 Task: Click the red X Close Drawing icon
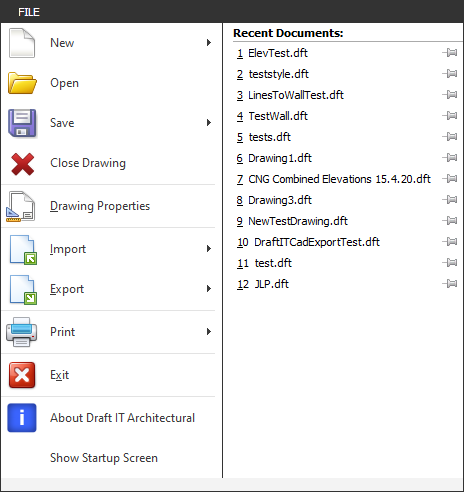(x=22, y=164)
